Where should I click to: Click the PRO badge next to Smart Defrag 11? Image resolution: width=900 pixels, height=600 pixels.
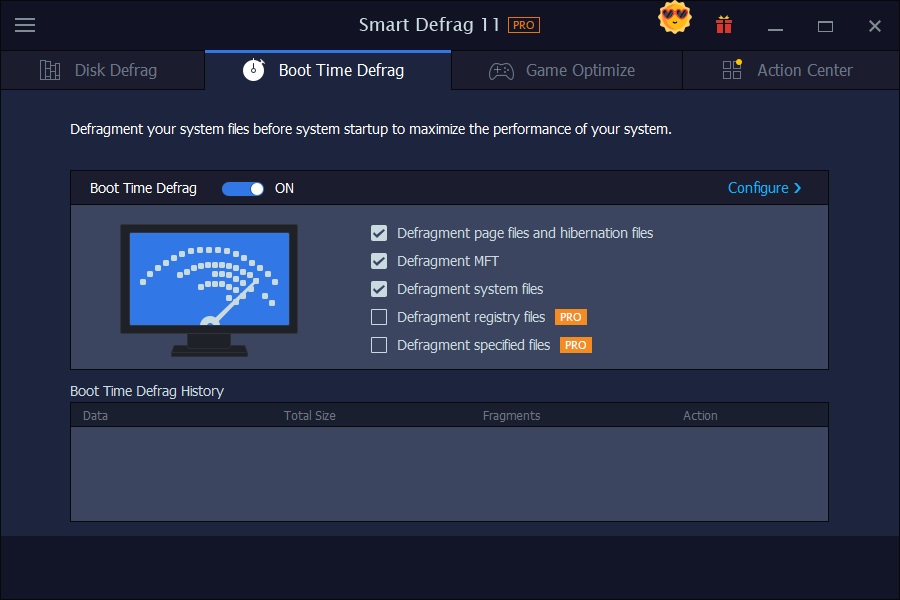pyautogui.click(x=522, y=24)
